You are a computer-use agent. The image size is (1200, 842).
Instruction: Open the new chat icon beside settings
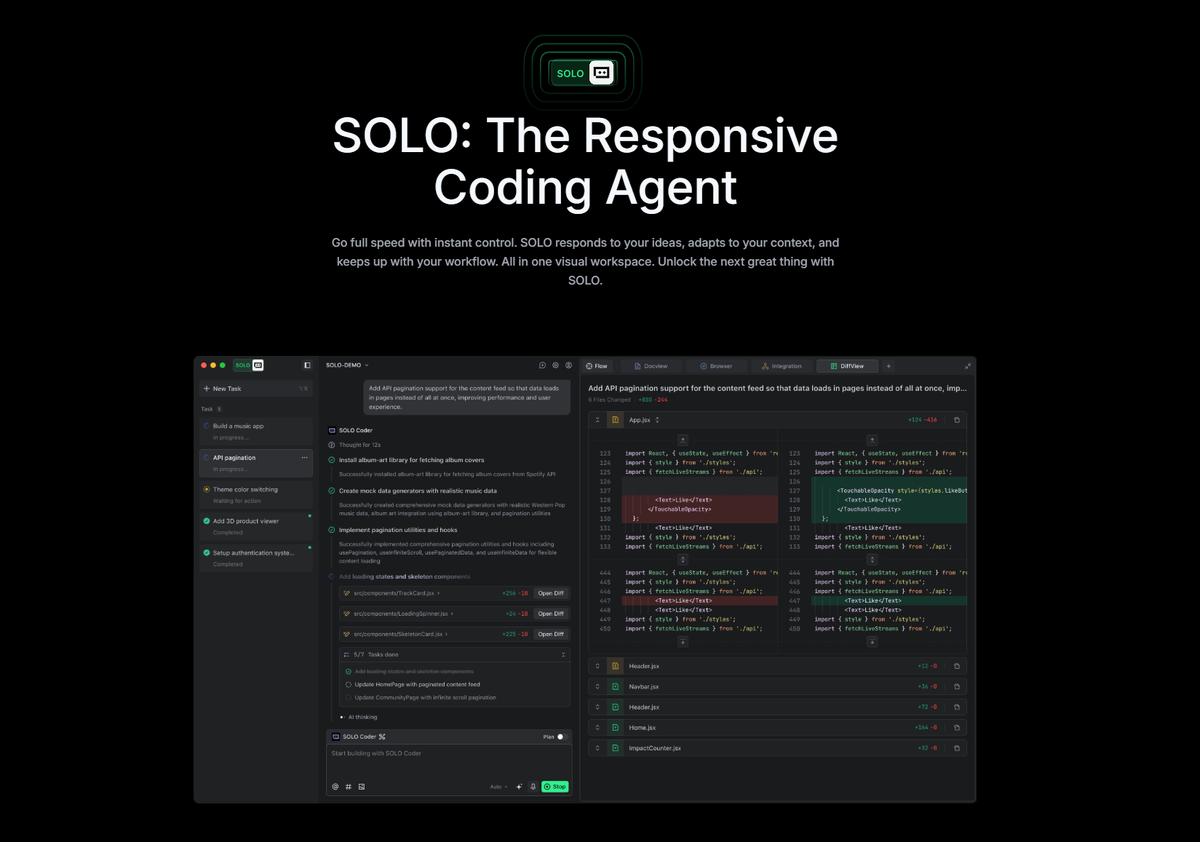(542, 366)
